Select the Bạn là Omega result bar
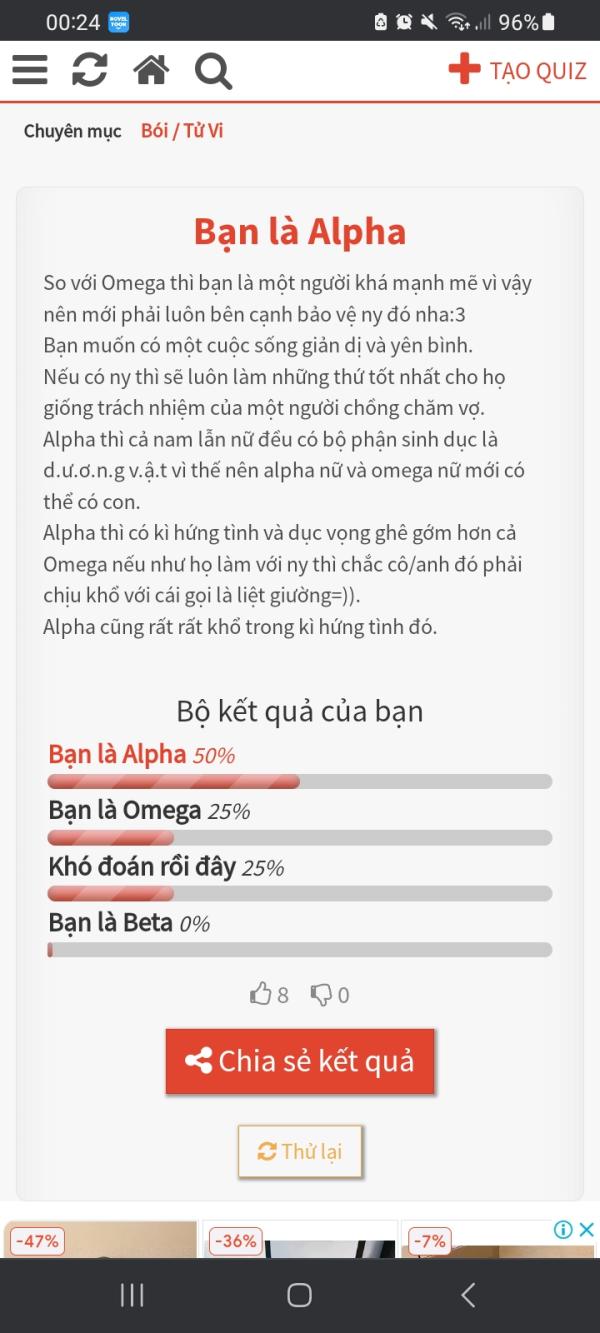This screenshot has height=1333, width=600. (x=300, y=837)
